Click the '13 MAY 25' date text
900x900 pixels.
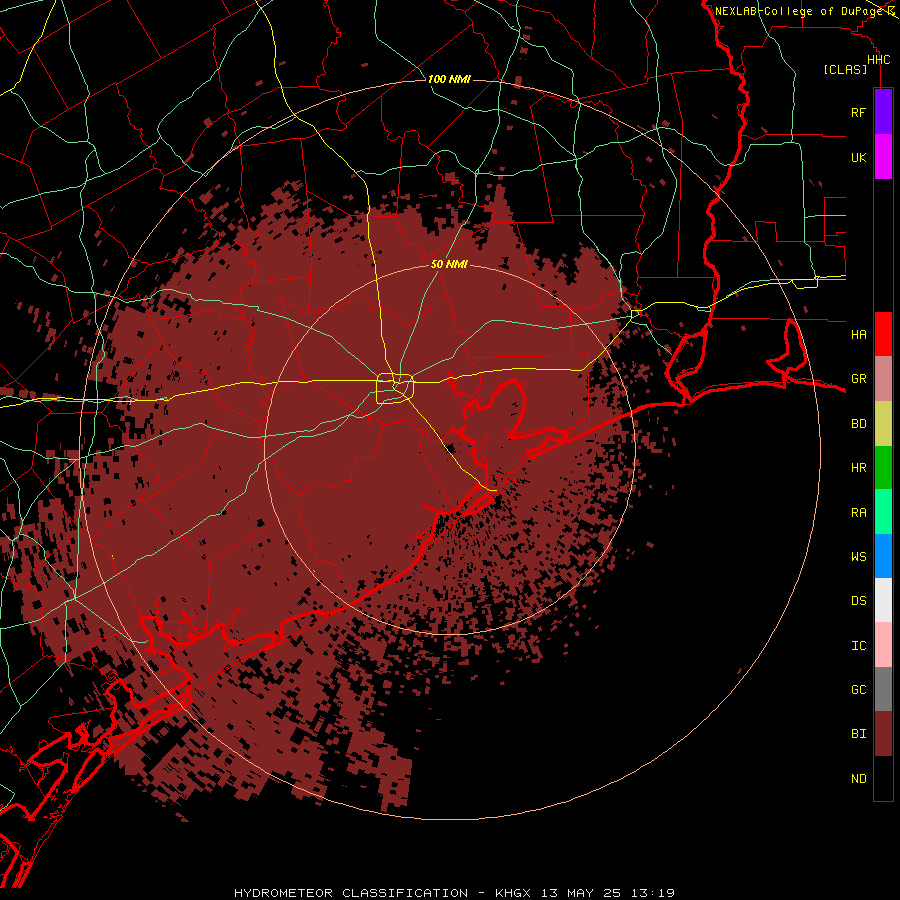click(x=581, y=893)
